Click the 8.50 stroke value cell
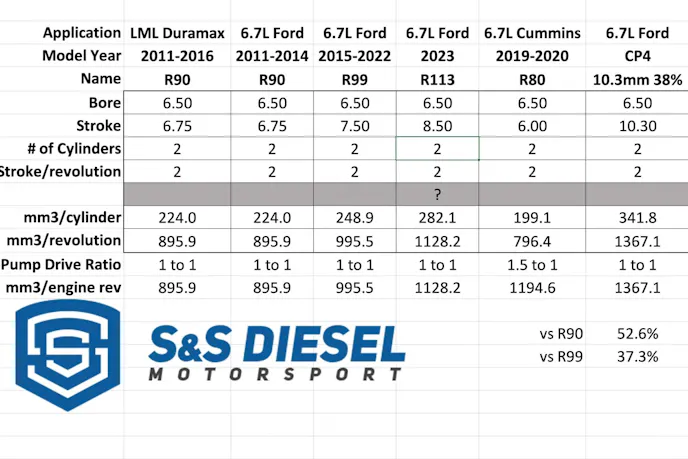The image size is (688, 459). (x=437, y=125)
